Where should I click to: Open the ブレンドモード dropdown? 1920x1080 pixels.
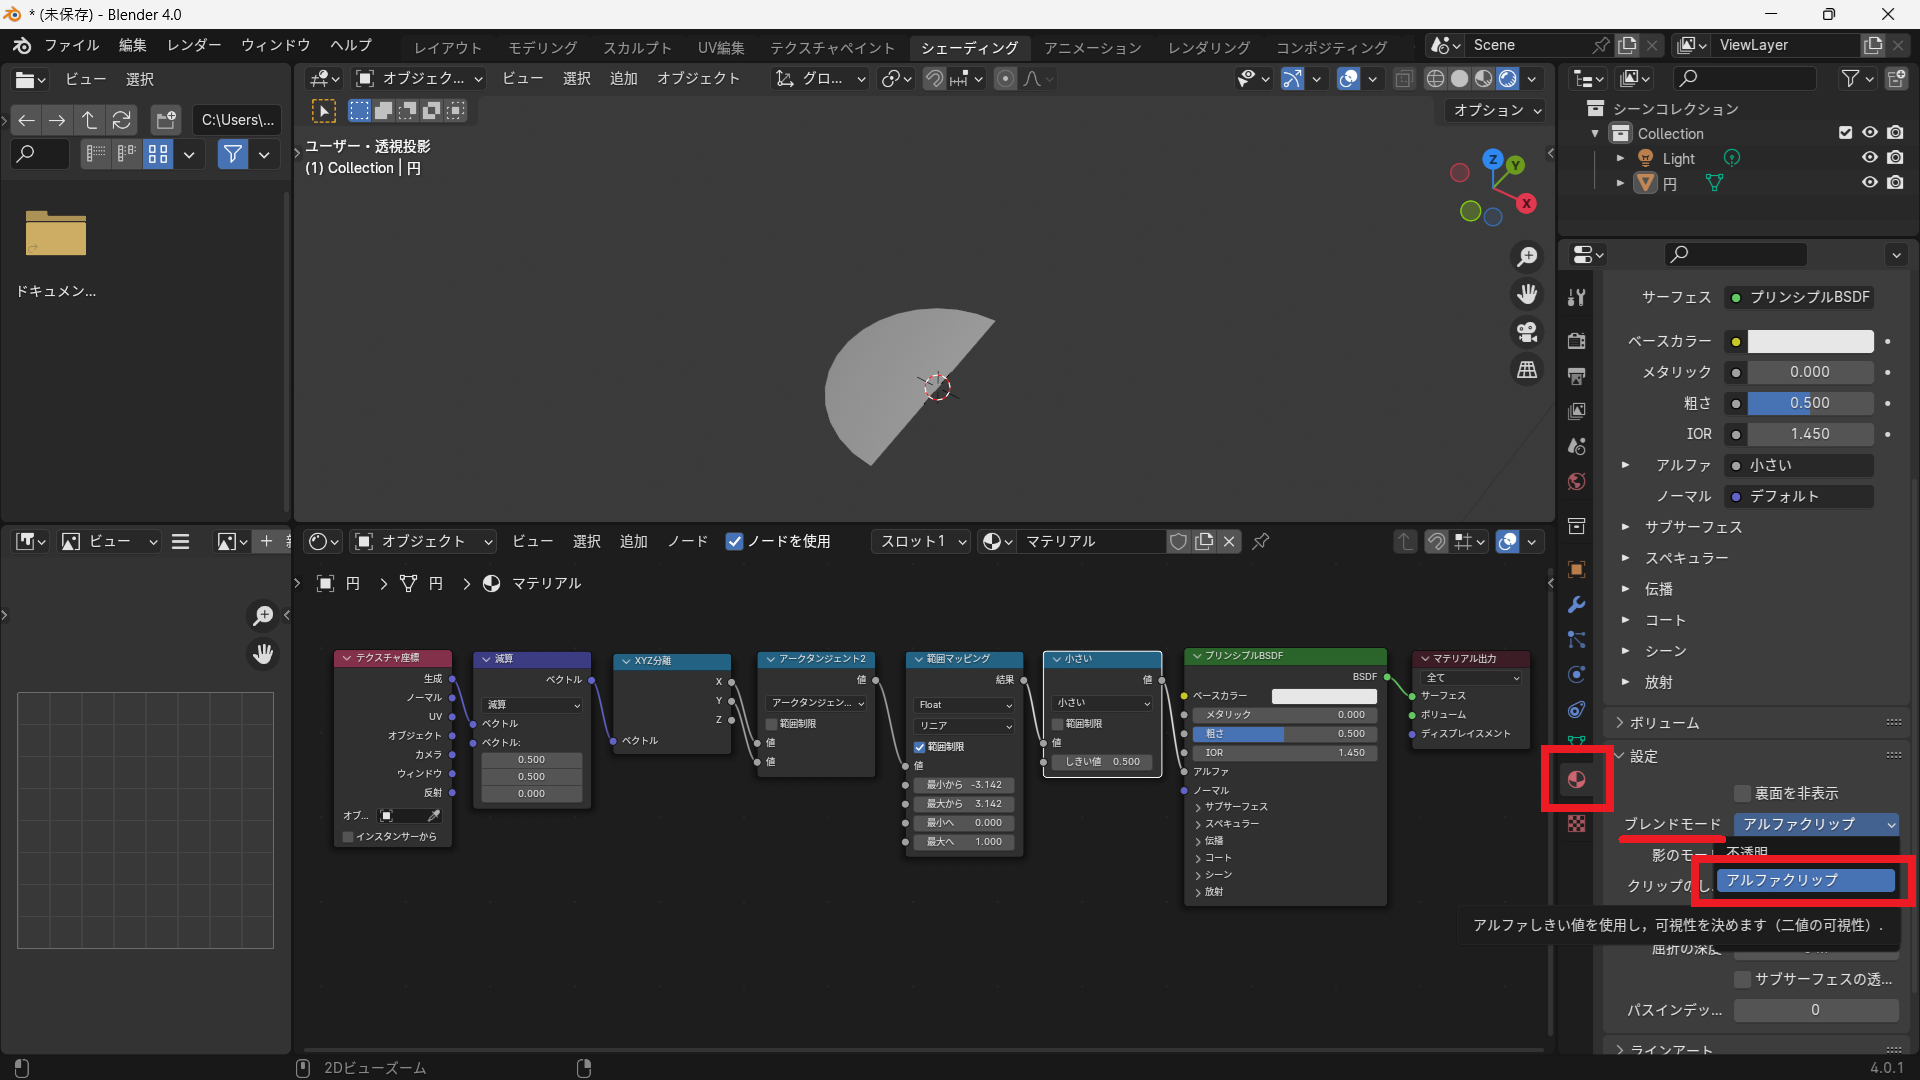click(x=1815, y=824)
